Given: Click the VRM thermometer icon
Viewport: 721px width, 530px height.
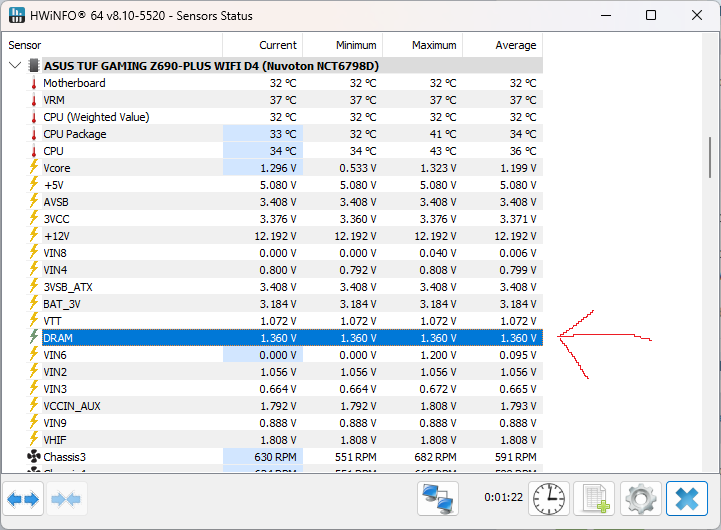Looking at the screenshot, I should click(34, 100).
